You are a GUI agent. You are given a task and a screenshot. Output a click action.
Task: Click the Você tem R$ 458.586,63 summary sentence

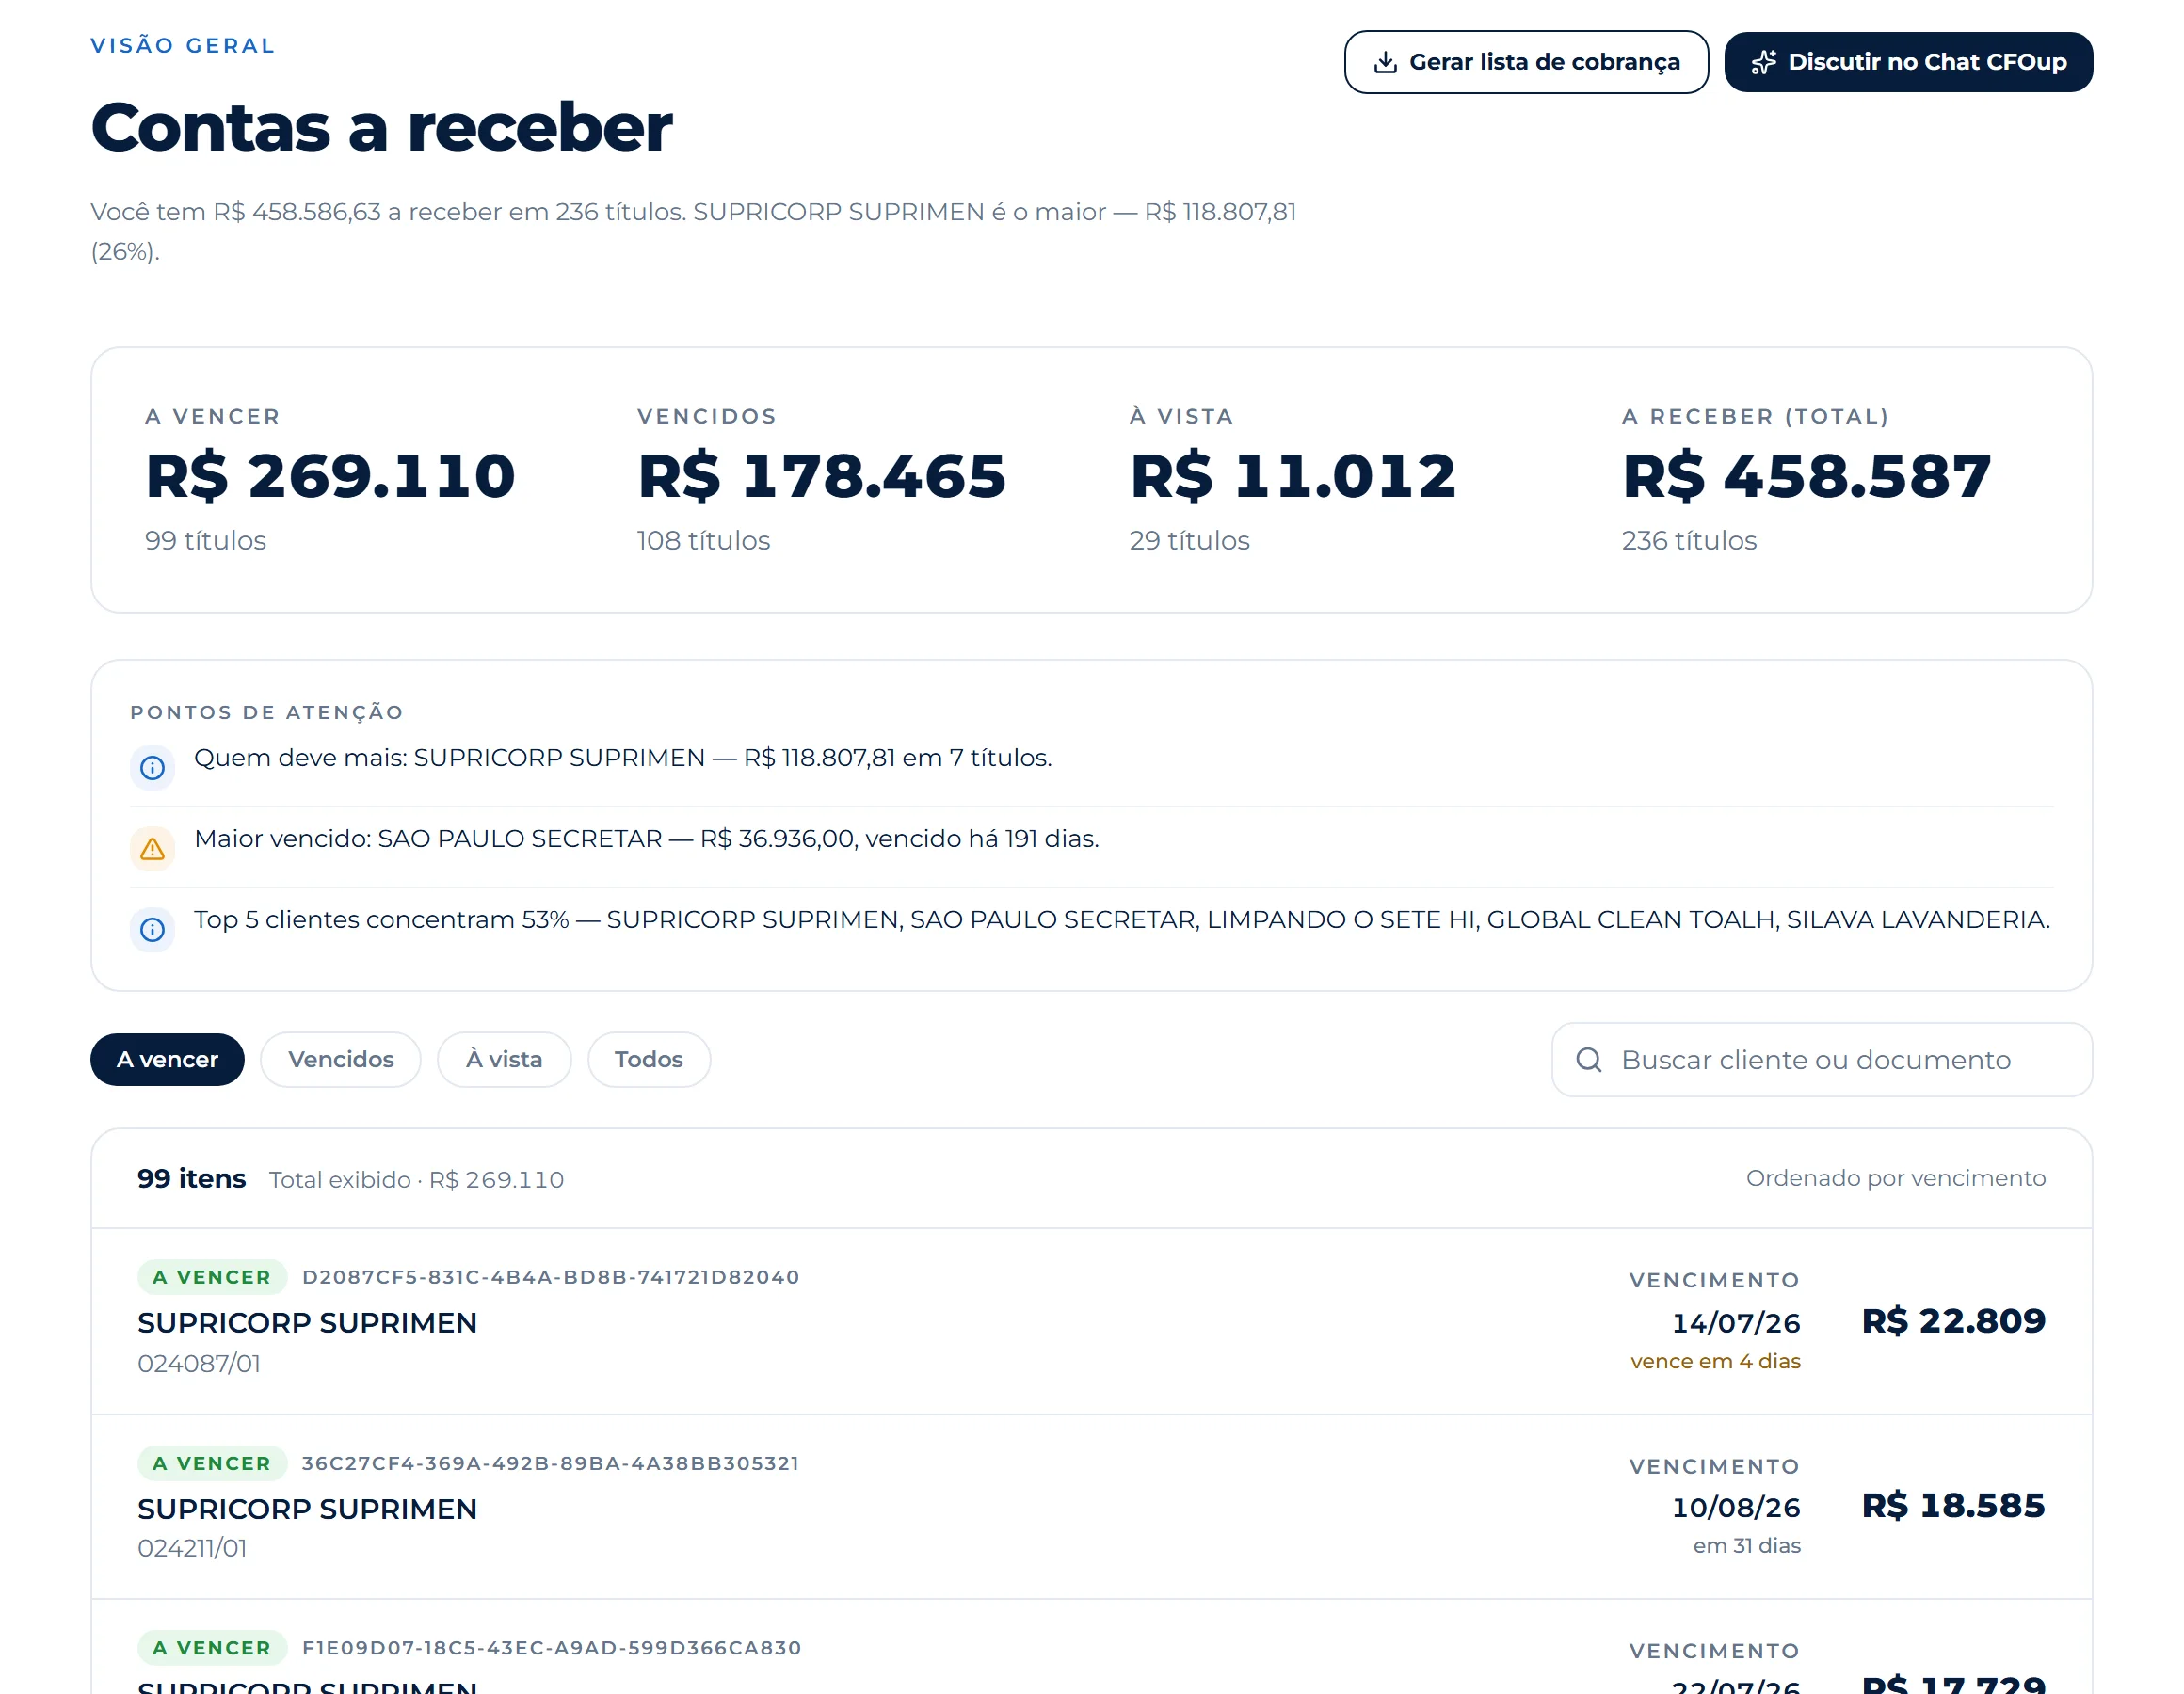coord(693,231)
